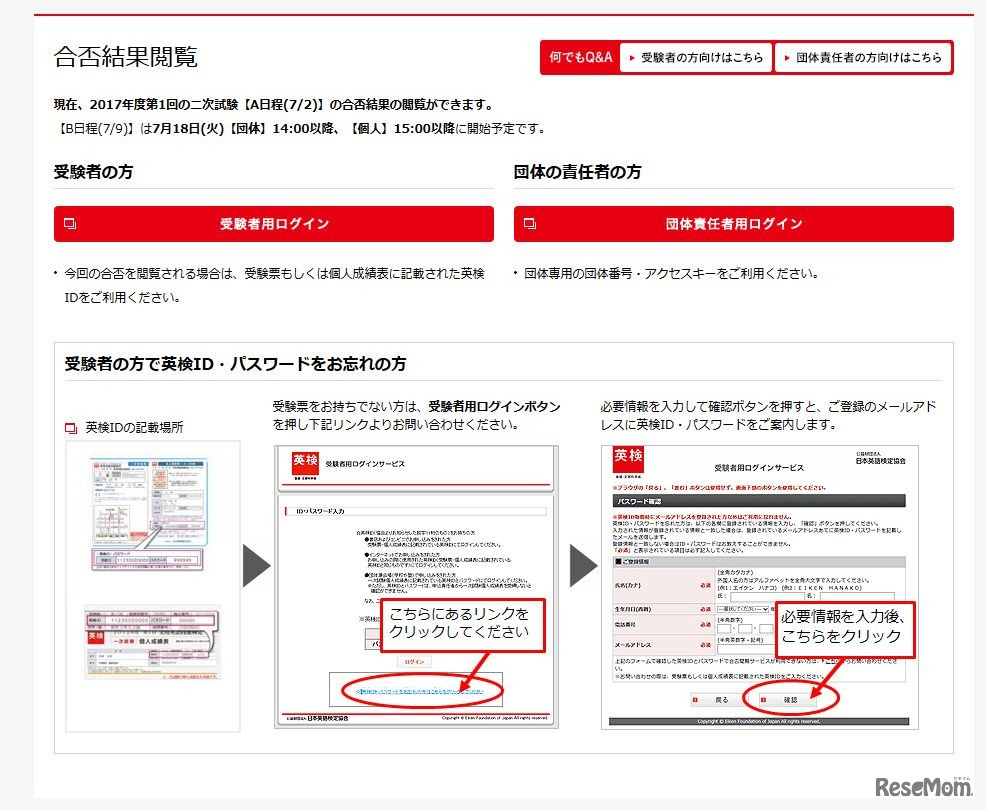Click the window icon on 団体責任者用ログイン button

pos(530,224)
